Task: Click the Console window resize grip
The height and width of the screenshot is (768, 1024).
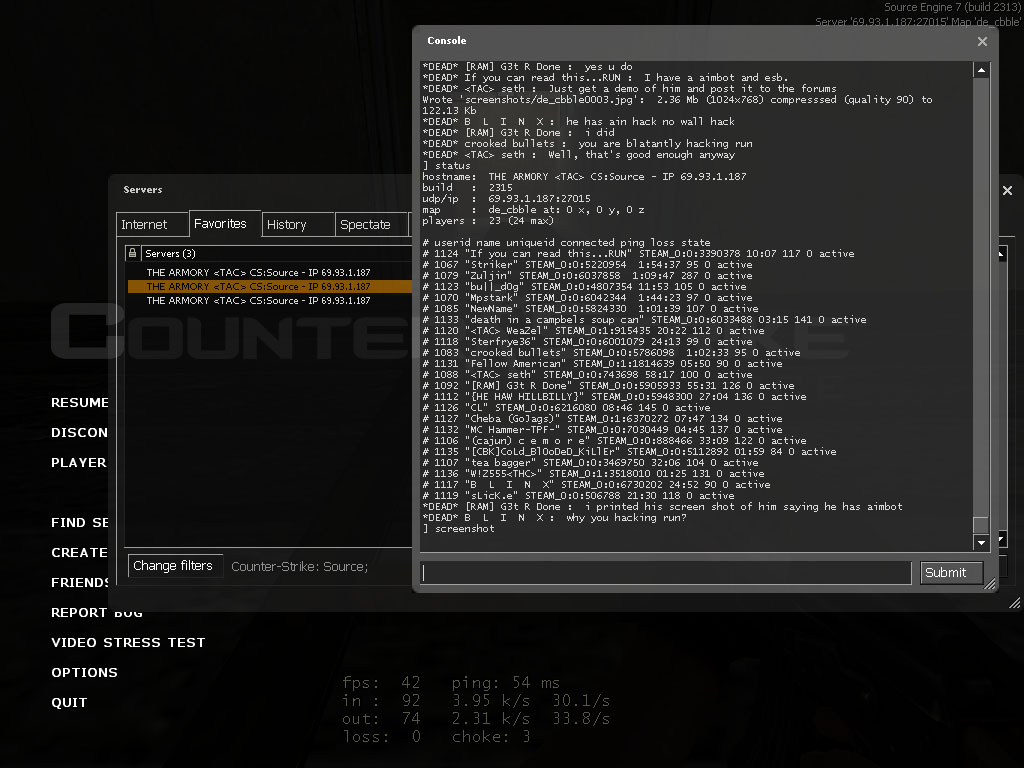Action: click(x=991, y=585)
